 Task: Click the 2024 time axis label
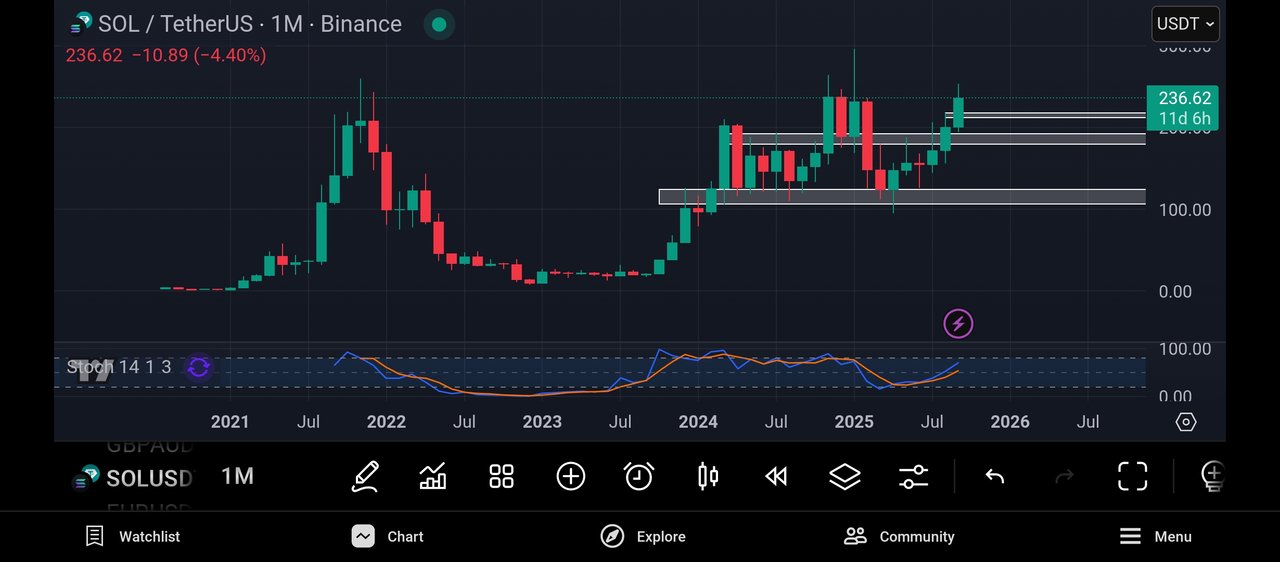698,422
